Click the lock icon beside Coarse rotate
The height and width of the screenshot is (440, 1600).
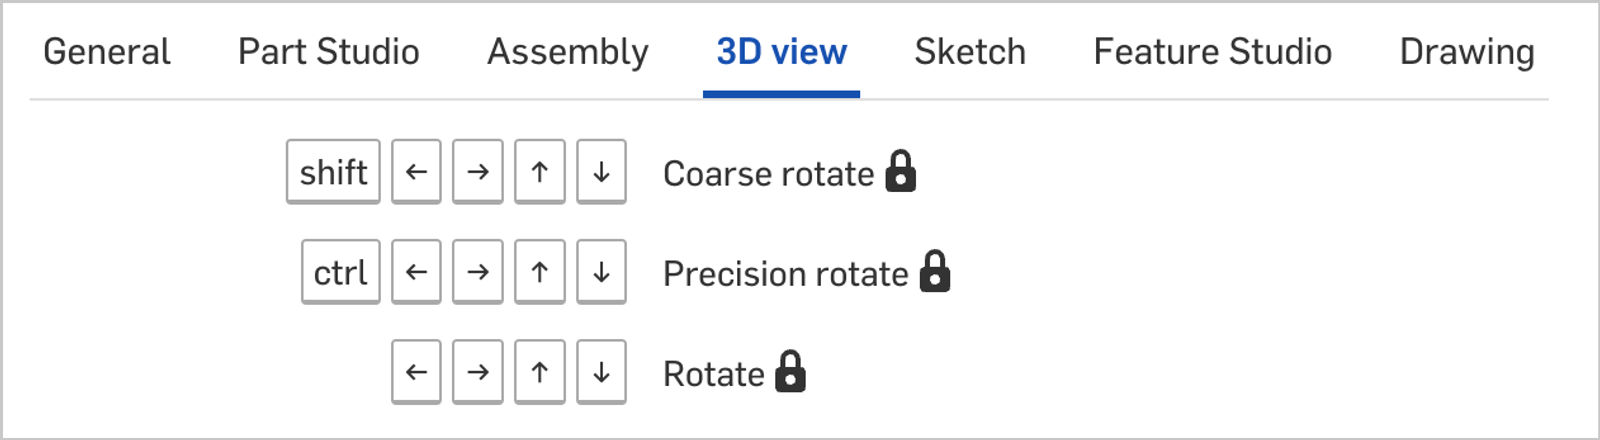tap(901, 171)
